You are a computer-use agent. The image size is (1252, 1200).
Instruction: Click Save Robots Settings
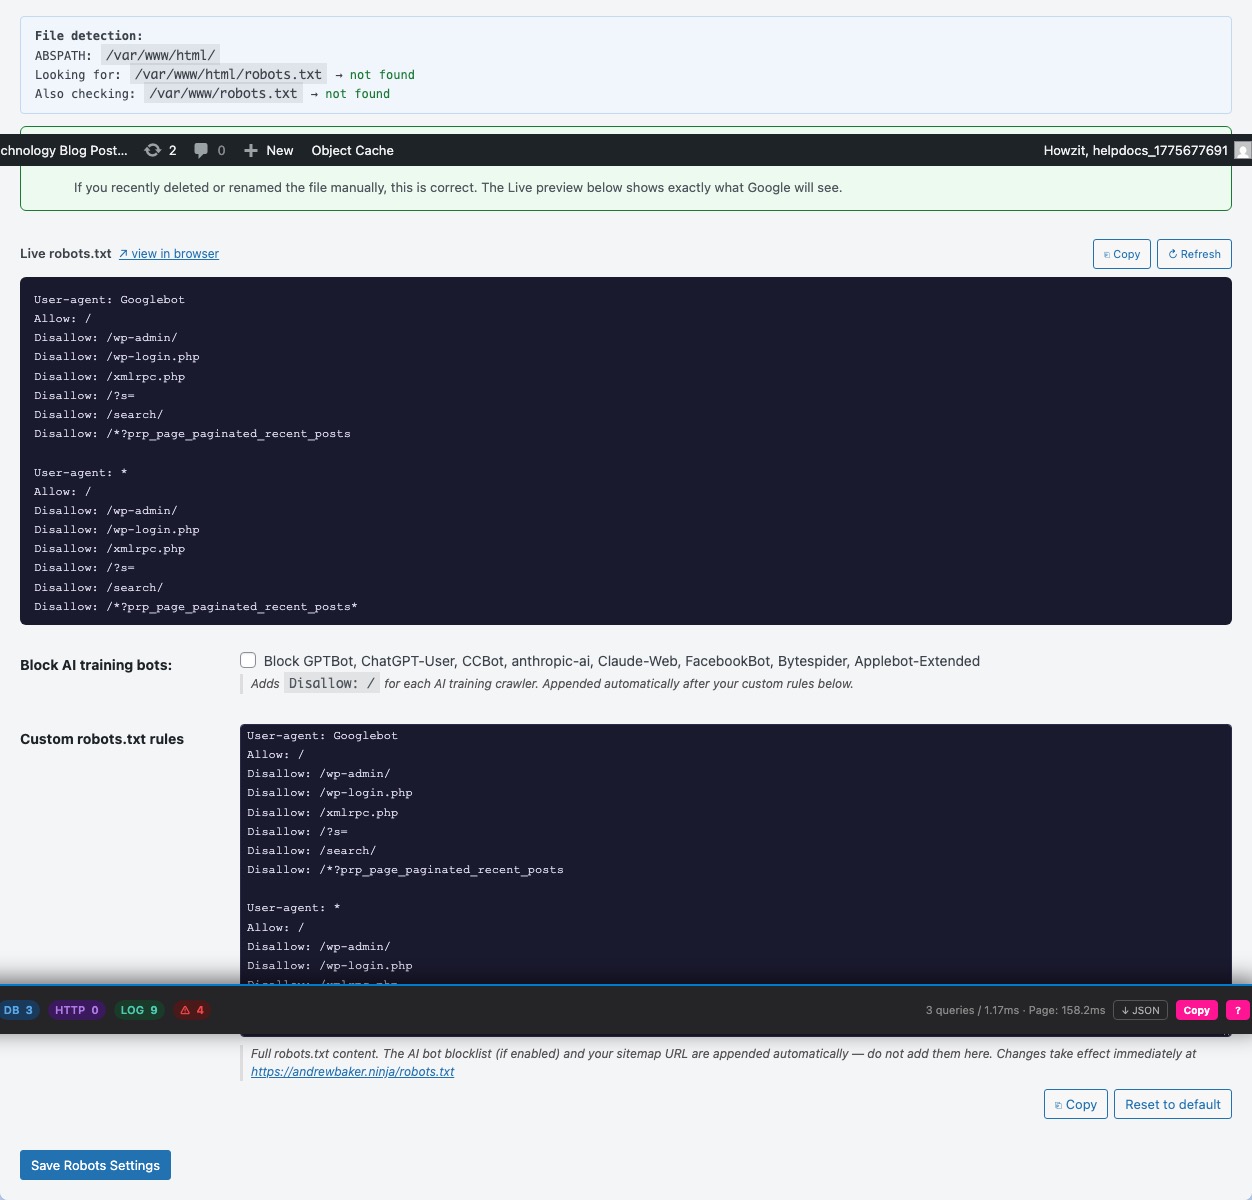[95, 1165]
